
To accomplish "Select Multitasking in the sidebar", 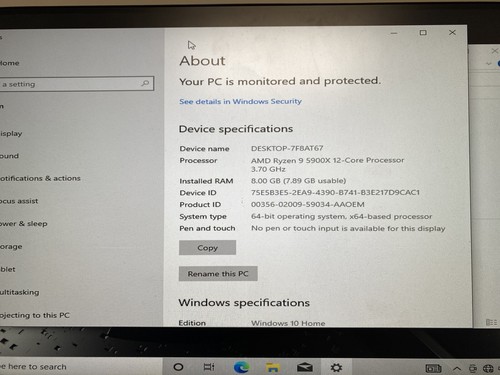I will 19,292.
